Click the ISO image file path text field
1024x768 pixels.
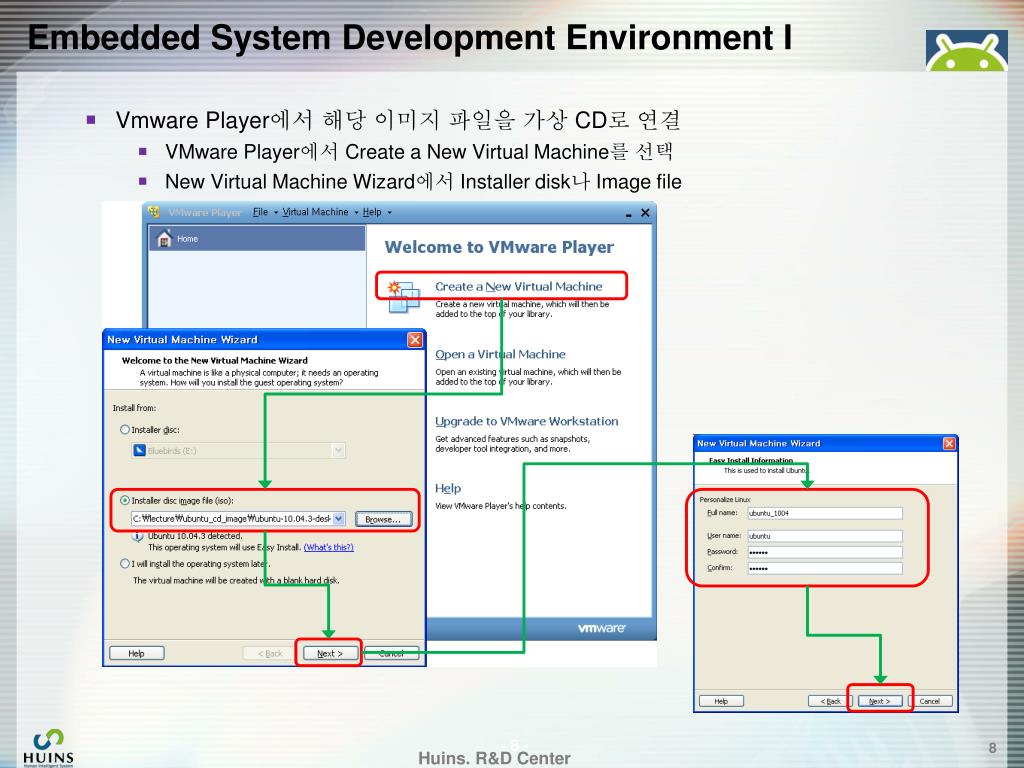(232, 519)
